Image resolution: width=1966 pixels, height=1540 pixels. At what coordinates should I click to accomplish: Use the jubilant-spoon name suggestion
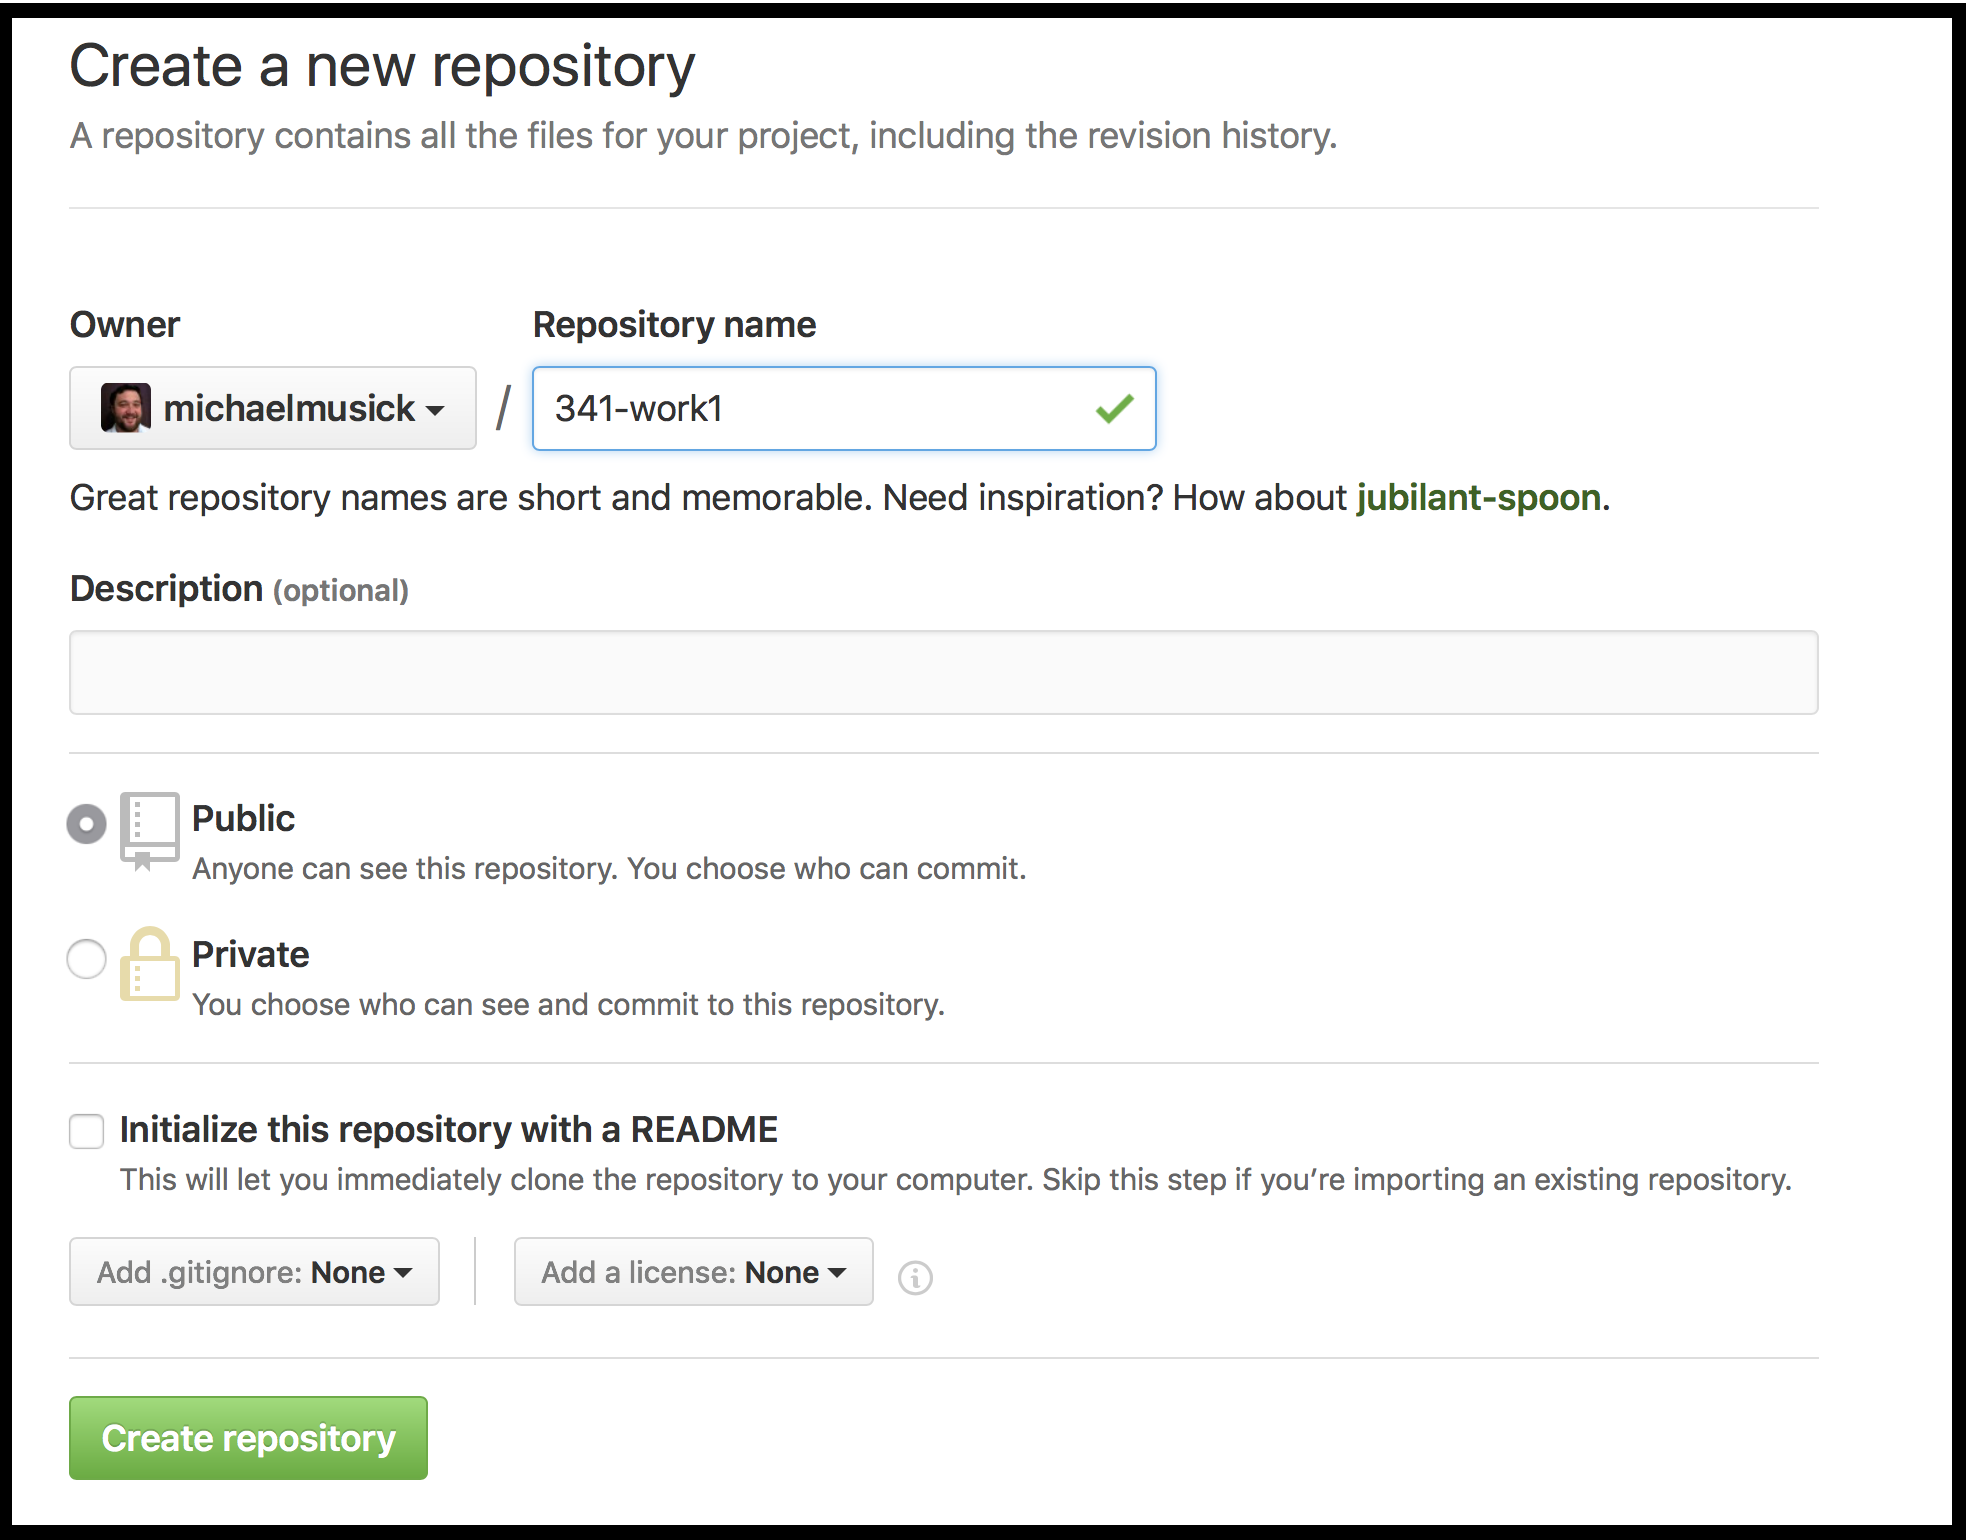(1479, 497)
